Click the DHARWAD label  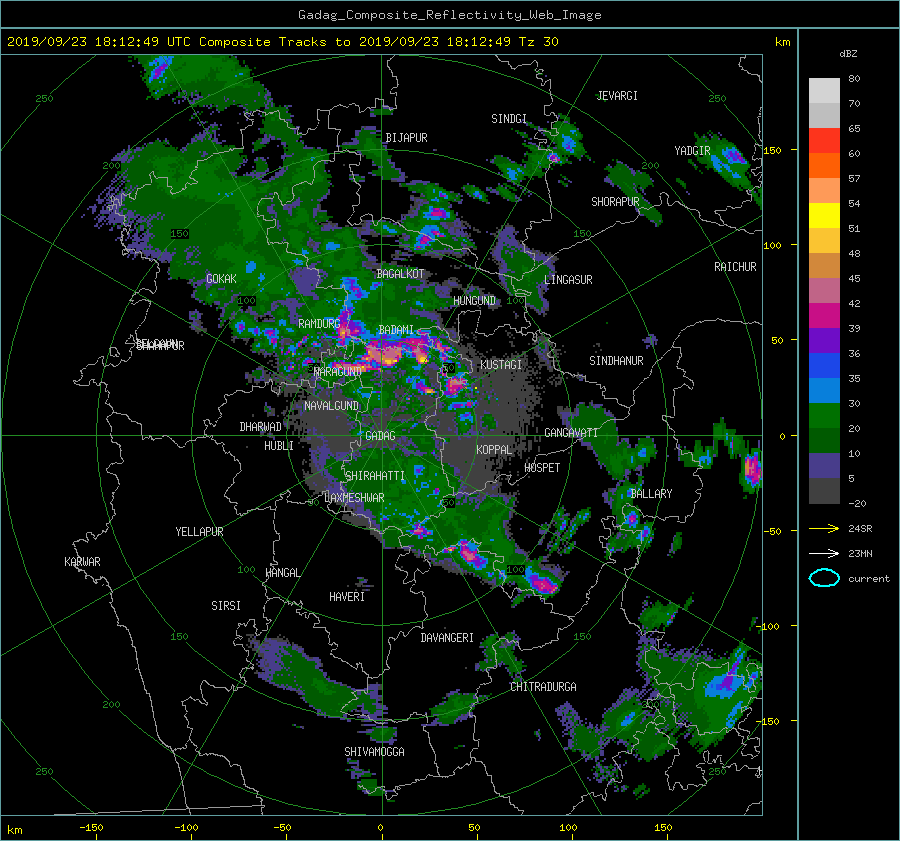click(x=261, y=427)
